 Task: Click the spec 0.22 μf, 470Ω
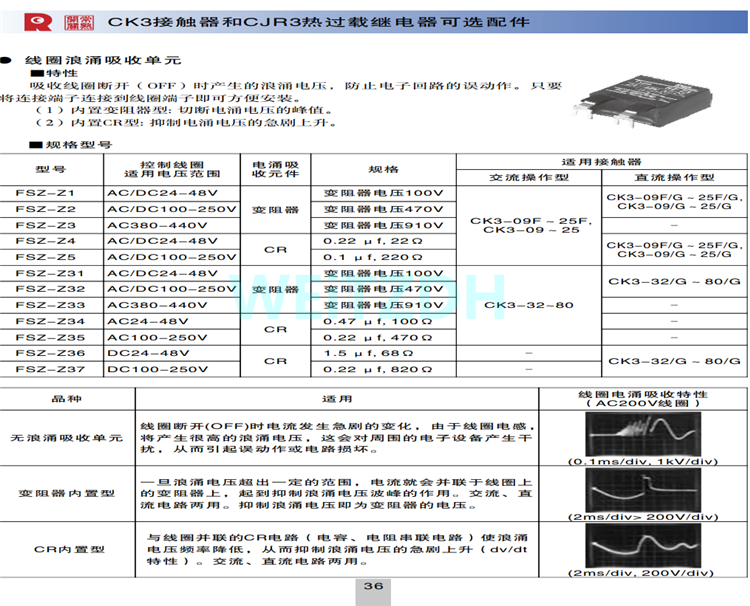tap(378, 337)
